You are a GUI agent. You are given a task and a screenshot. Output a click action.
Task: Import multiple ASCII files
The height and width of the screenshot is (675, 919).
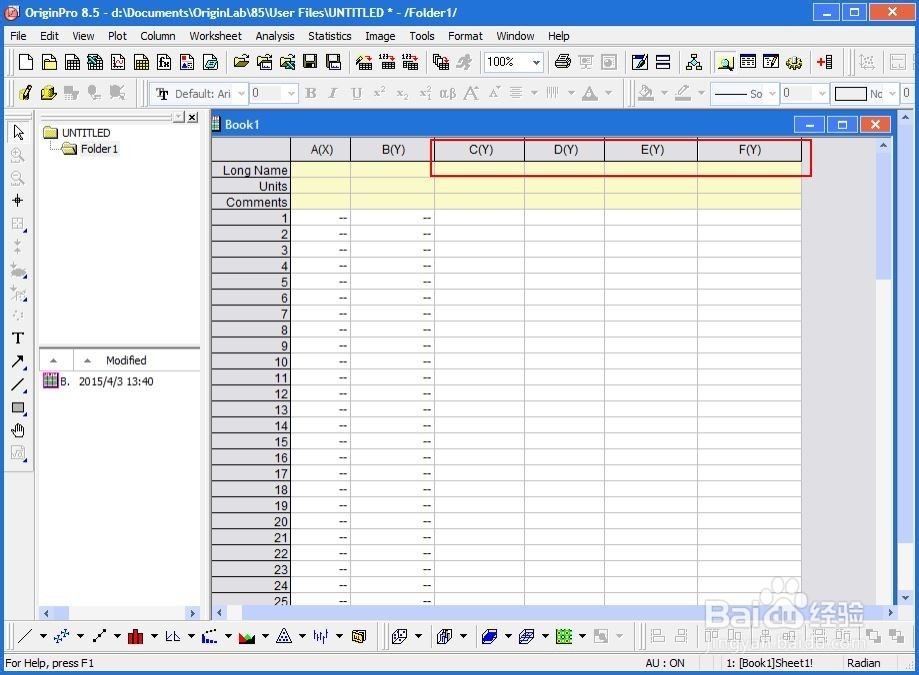(x=410, y=62)
